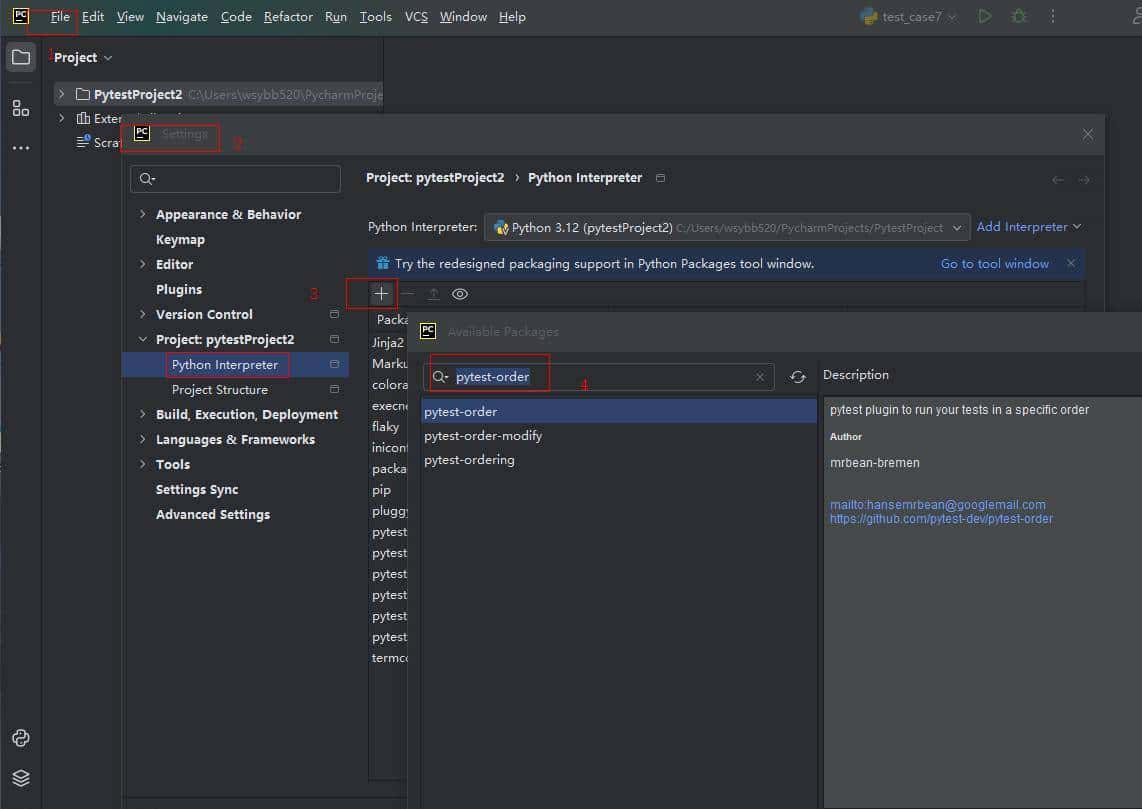Clear the pytest-order search text

point(760,377)
